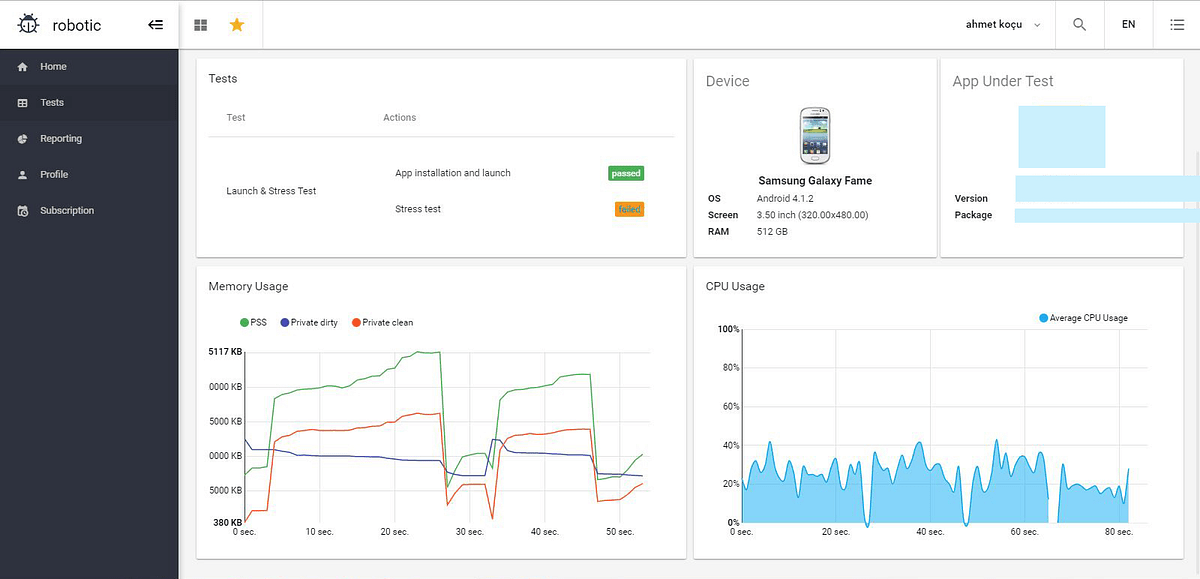Click the robotic ladybug logo
Viewport: 1200px width, 579px height.
pos(28,24)
